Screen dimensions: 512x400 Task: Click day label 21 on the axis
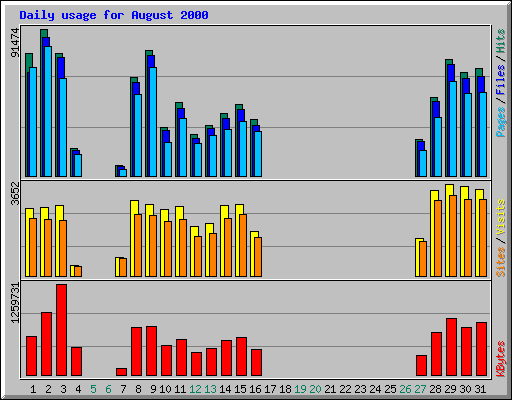(330, 389)
